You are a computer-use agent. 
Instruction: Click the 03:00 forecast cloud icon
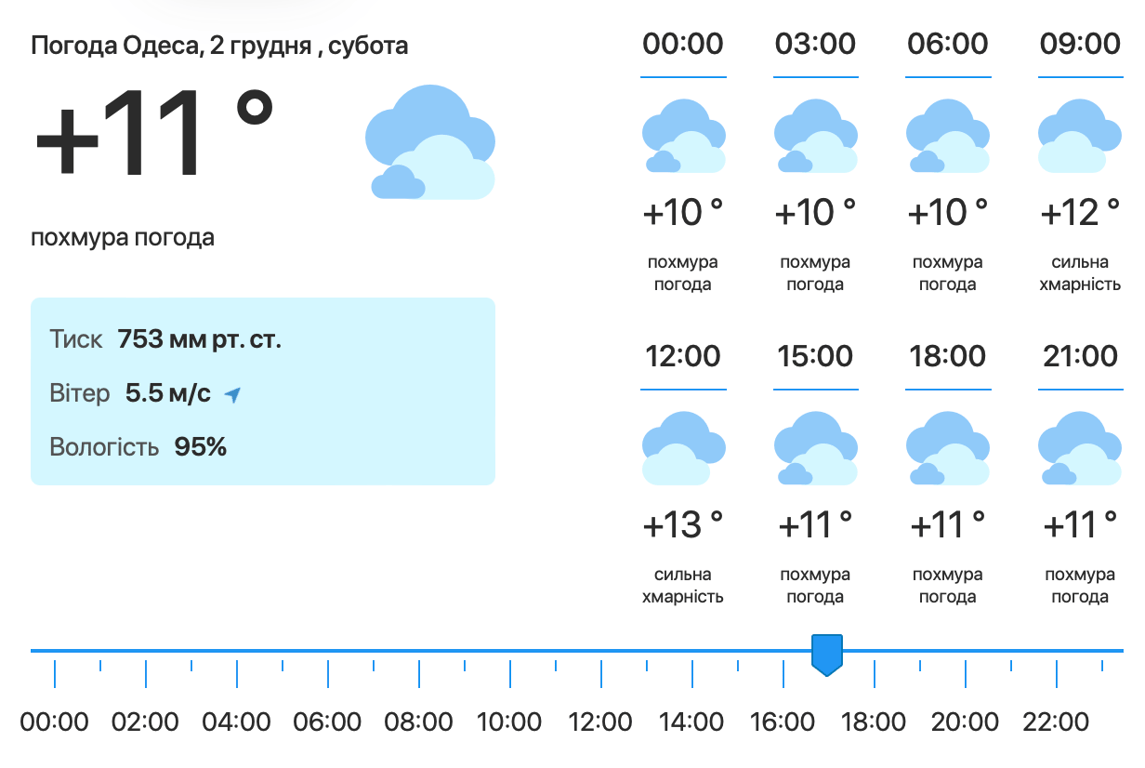(815, 137)
